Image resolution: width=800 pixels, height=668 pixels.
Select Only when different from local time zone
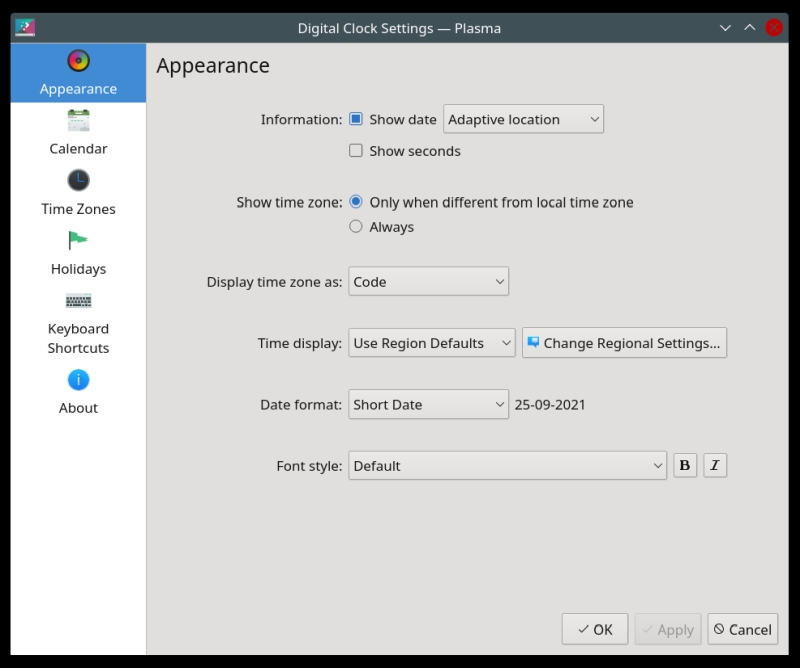[x=356, y=202]
